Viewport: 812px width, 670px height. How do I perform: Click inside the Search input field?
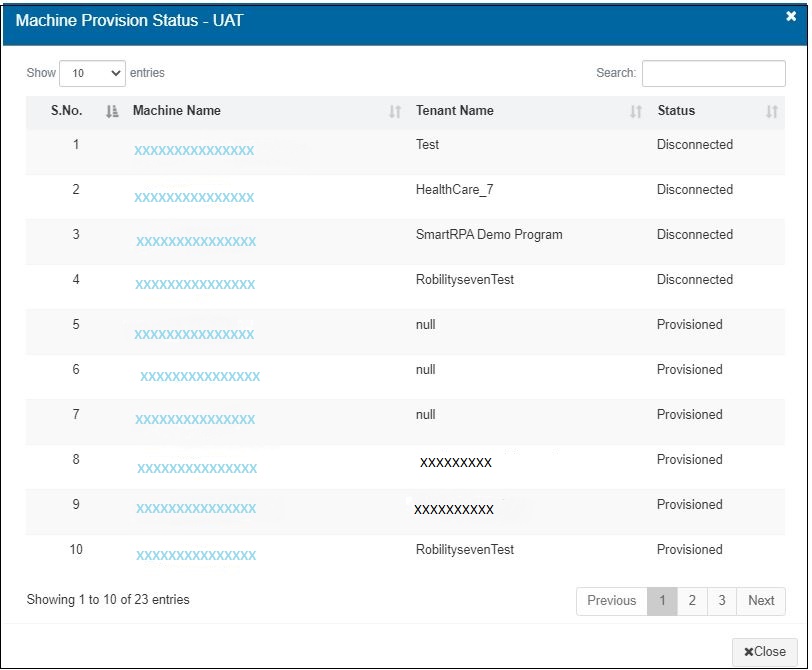(713, 73)
